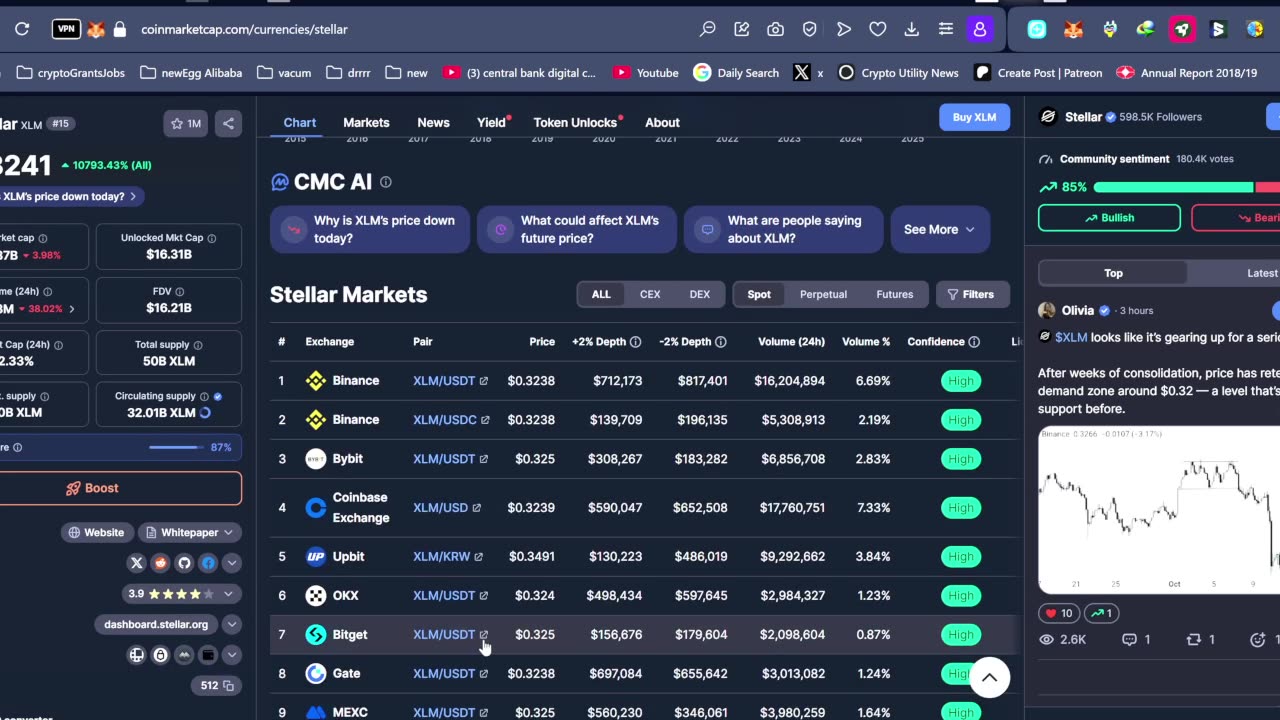
Task: Expand explorers chevron beside dashboard.stellar.org
Action: pos(231,624)
